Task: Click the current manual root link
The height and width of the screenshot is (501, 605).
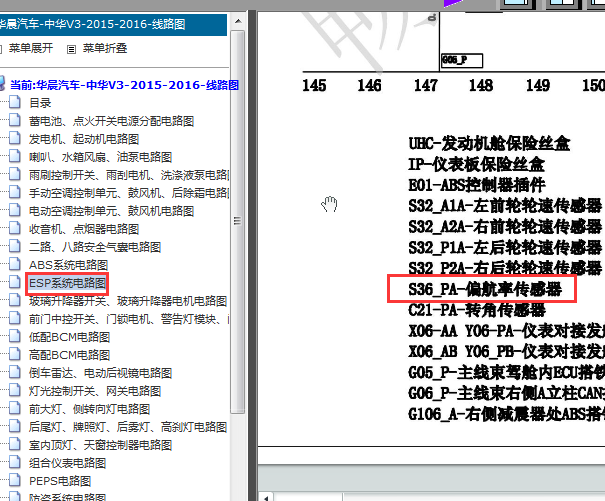Action: coord(124,85)
